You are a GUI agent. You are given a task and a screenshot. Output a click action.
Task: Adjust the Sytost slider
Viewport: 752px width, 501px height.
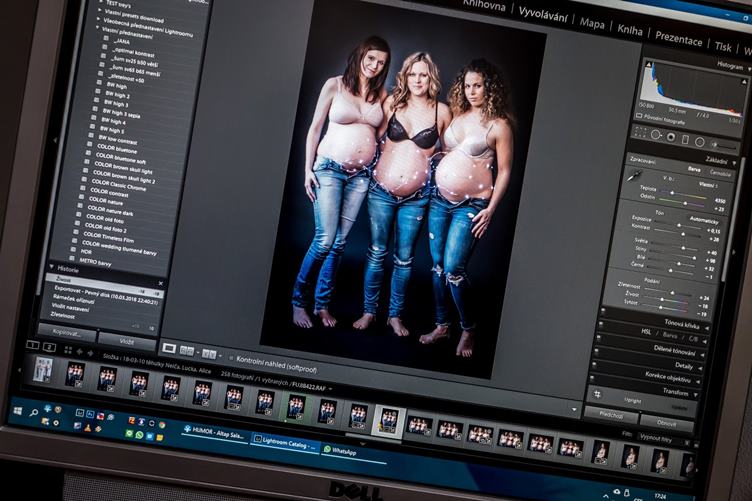pos(661,306)
